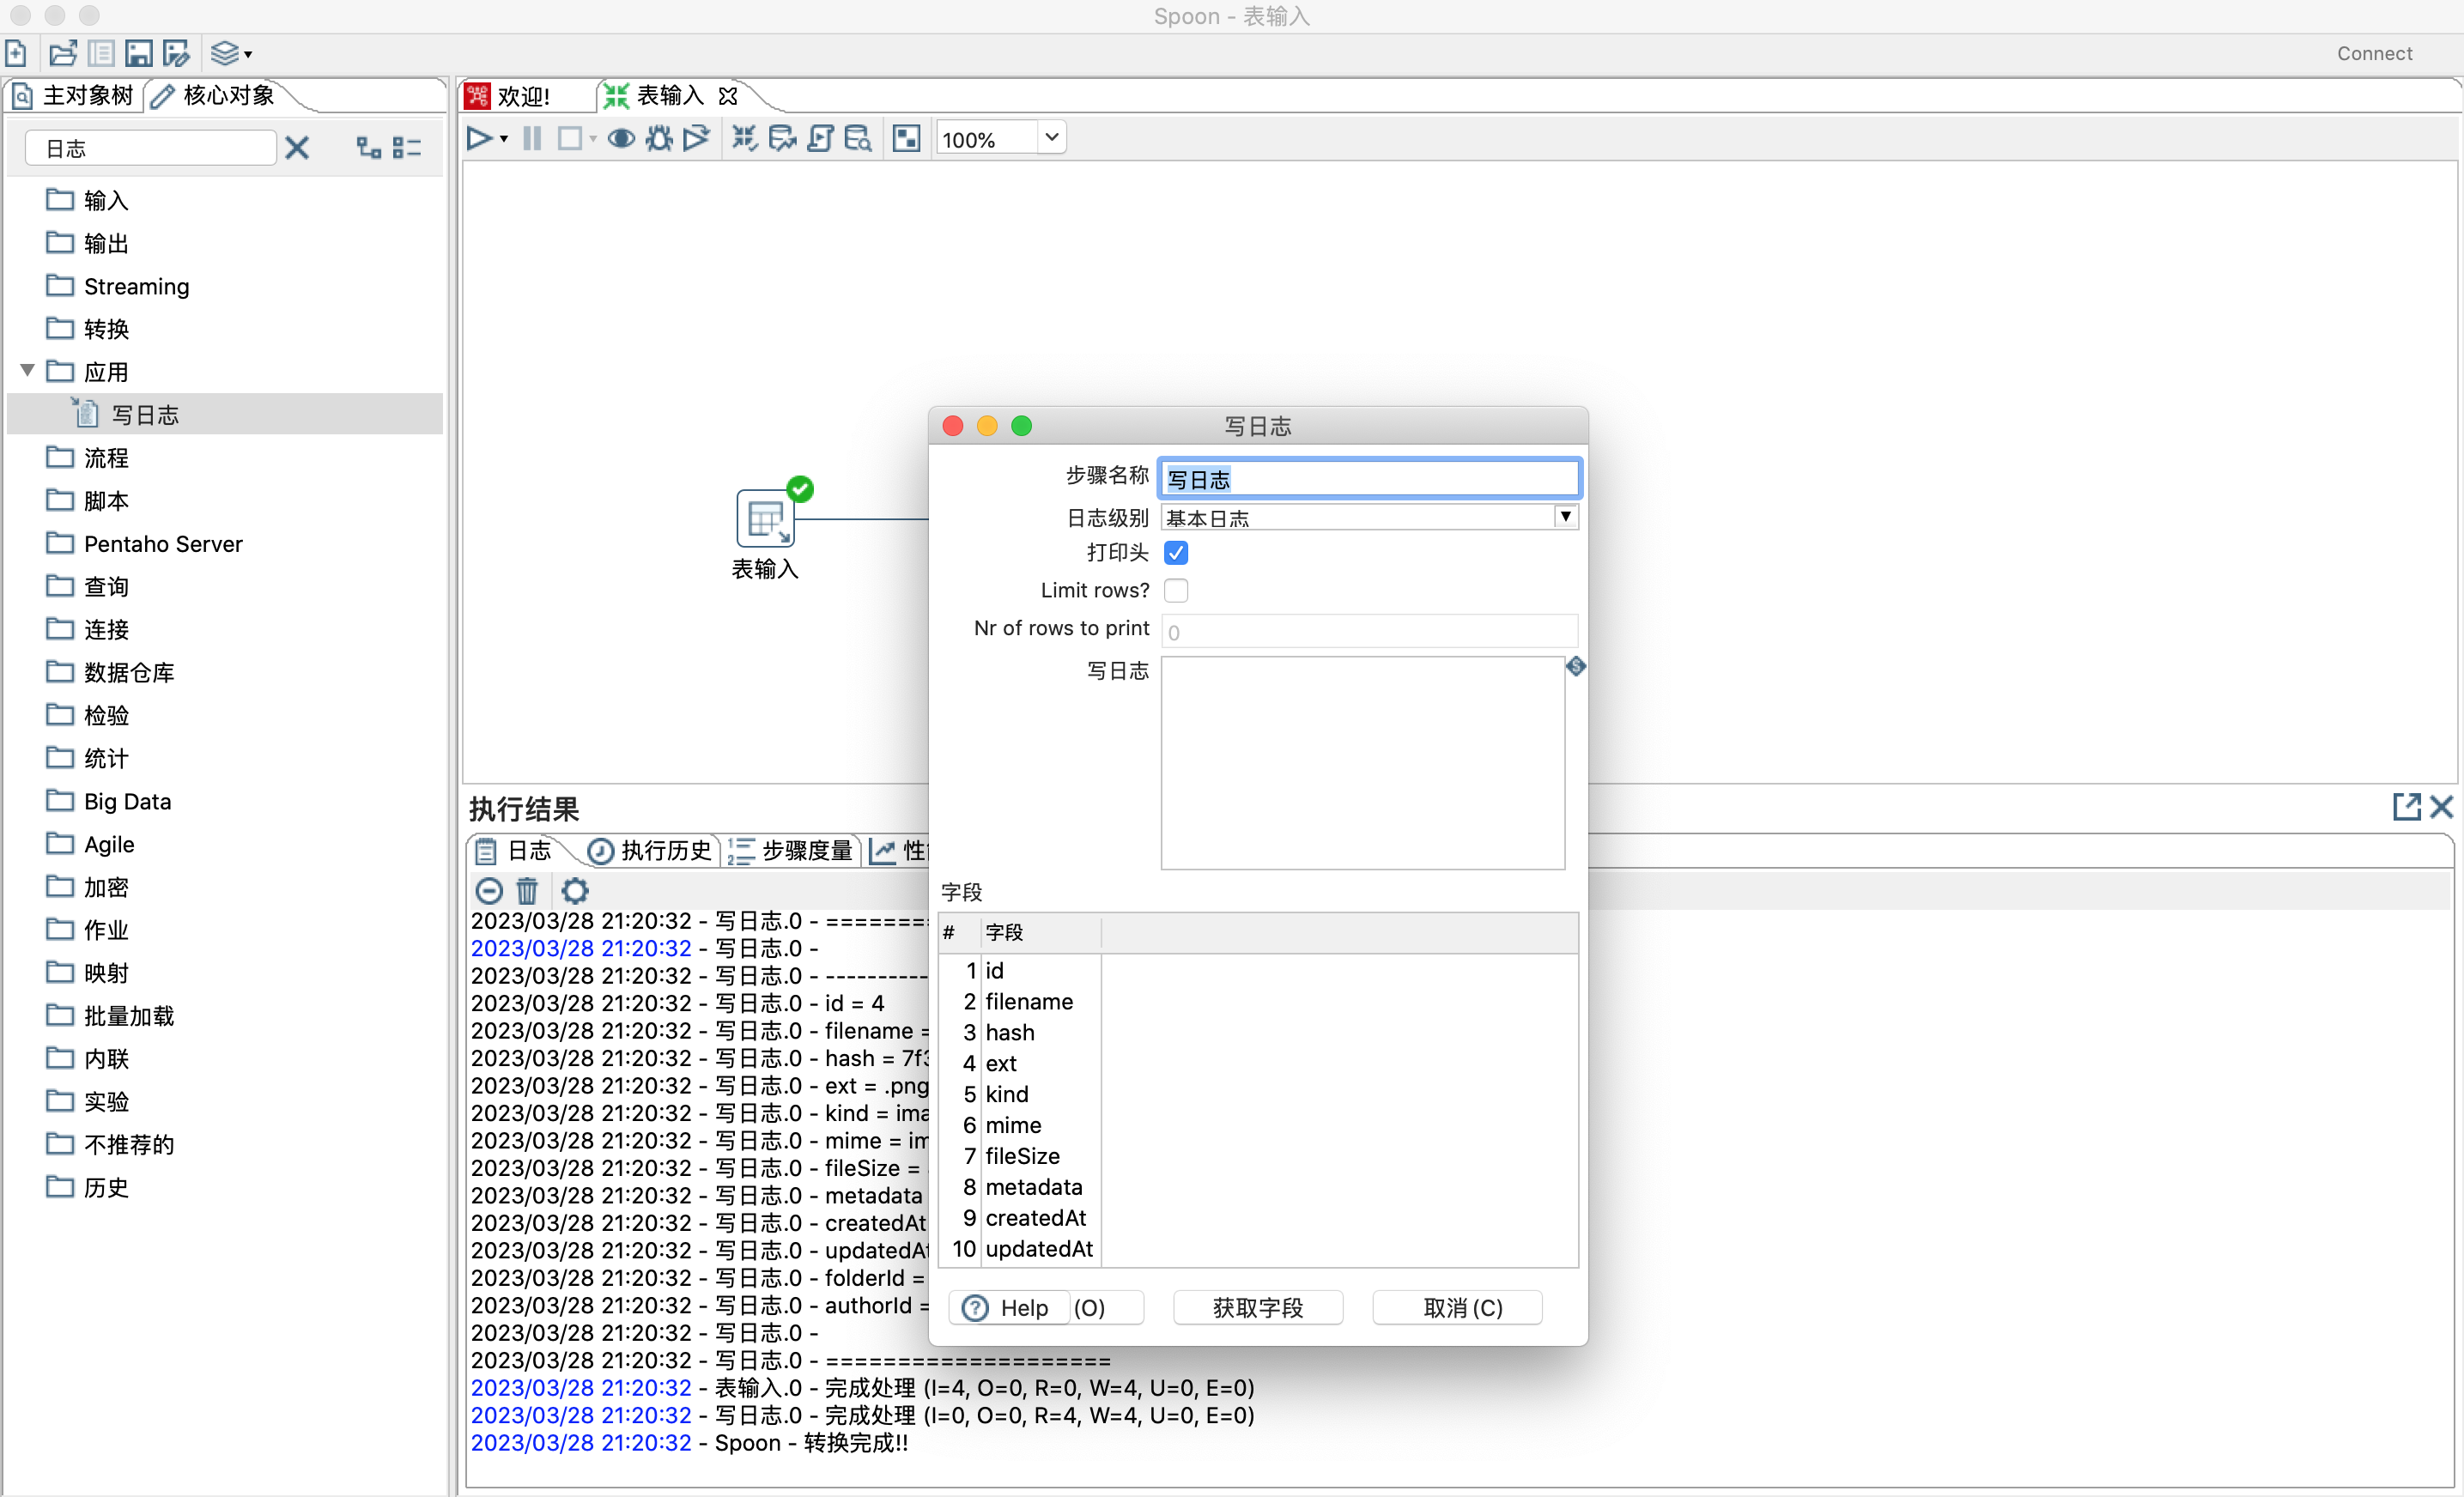Click the 取消 (C) button
Viewport: 2464px width, 1497px height.
coord(1461,1308)
